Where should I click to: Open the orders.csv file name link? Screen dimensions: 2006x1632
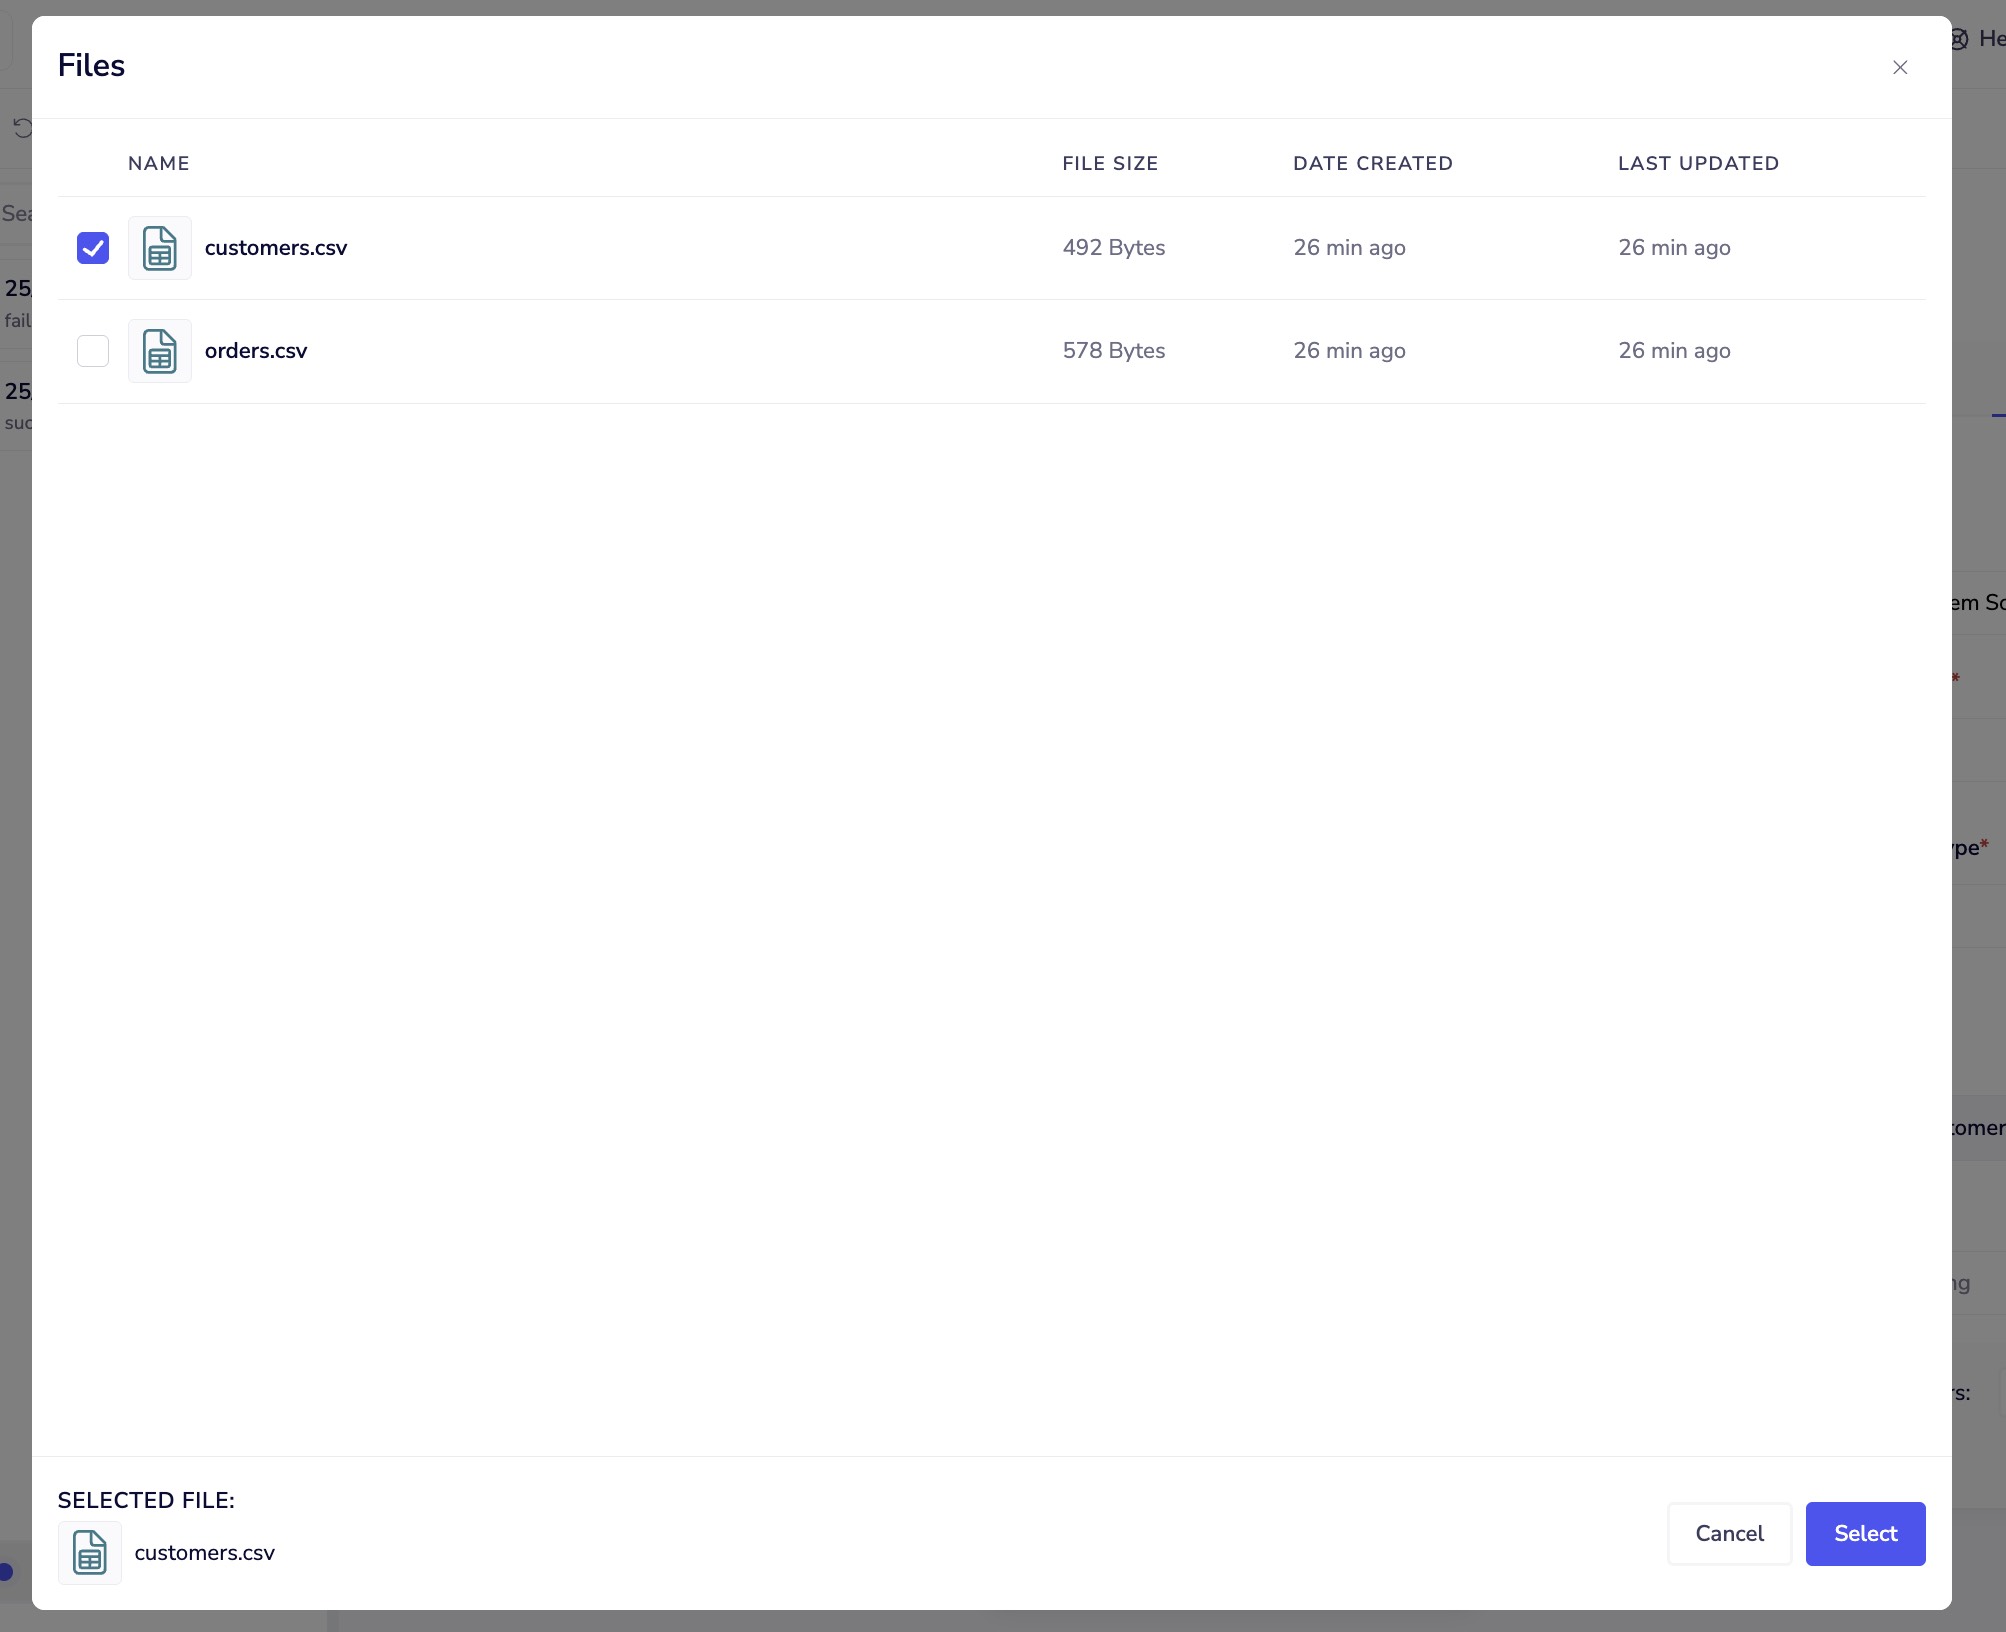coord(256,351)
